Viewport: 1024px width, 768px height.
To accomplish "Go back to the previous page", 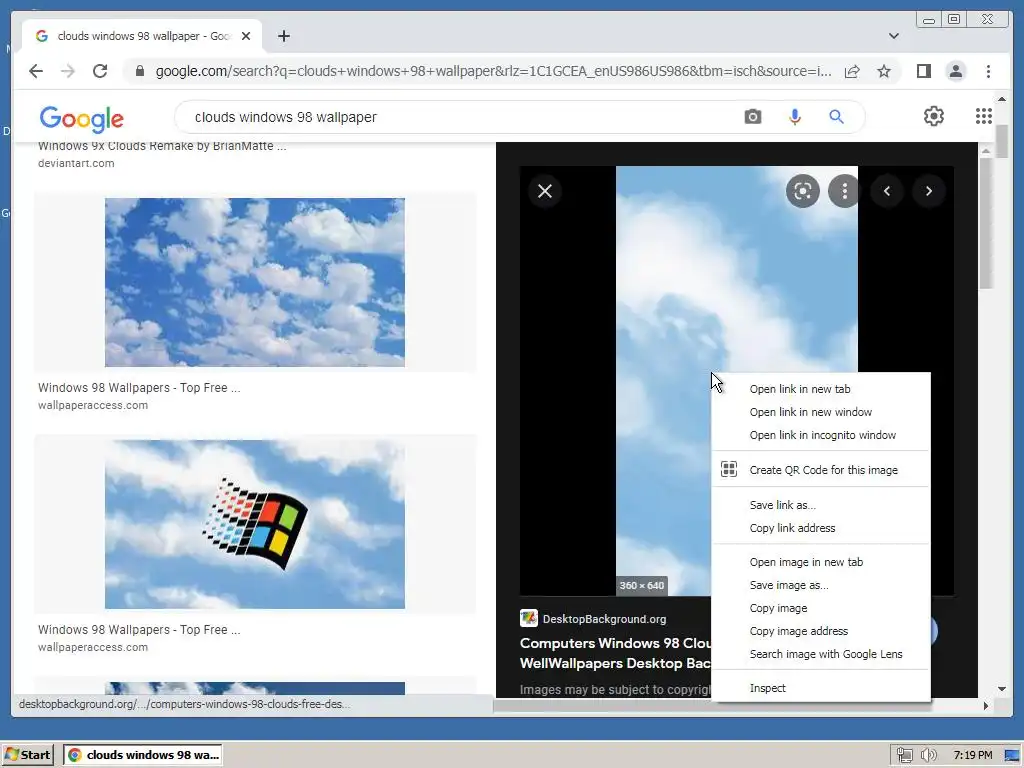I will click(x=36, y=71).
